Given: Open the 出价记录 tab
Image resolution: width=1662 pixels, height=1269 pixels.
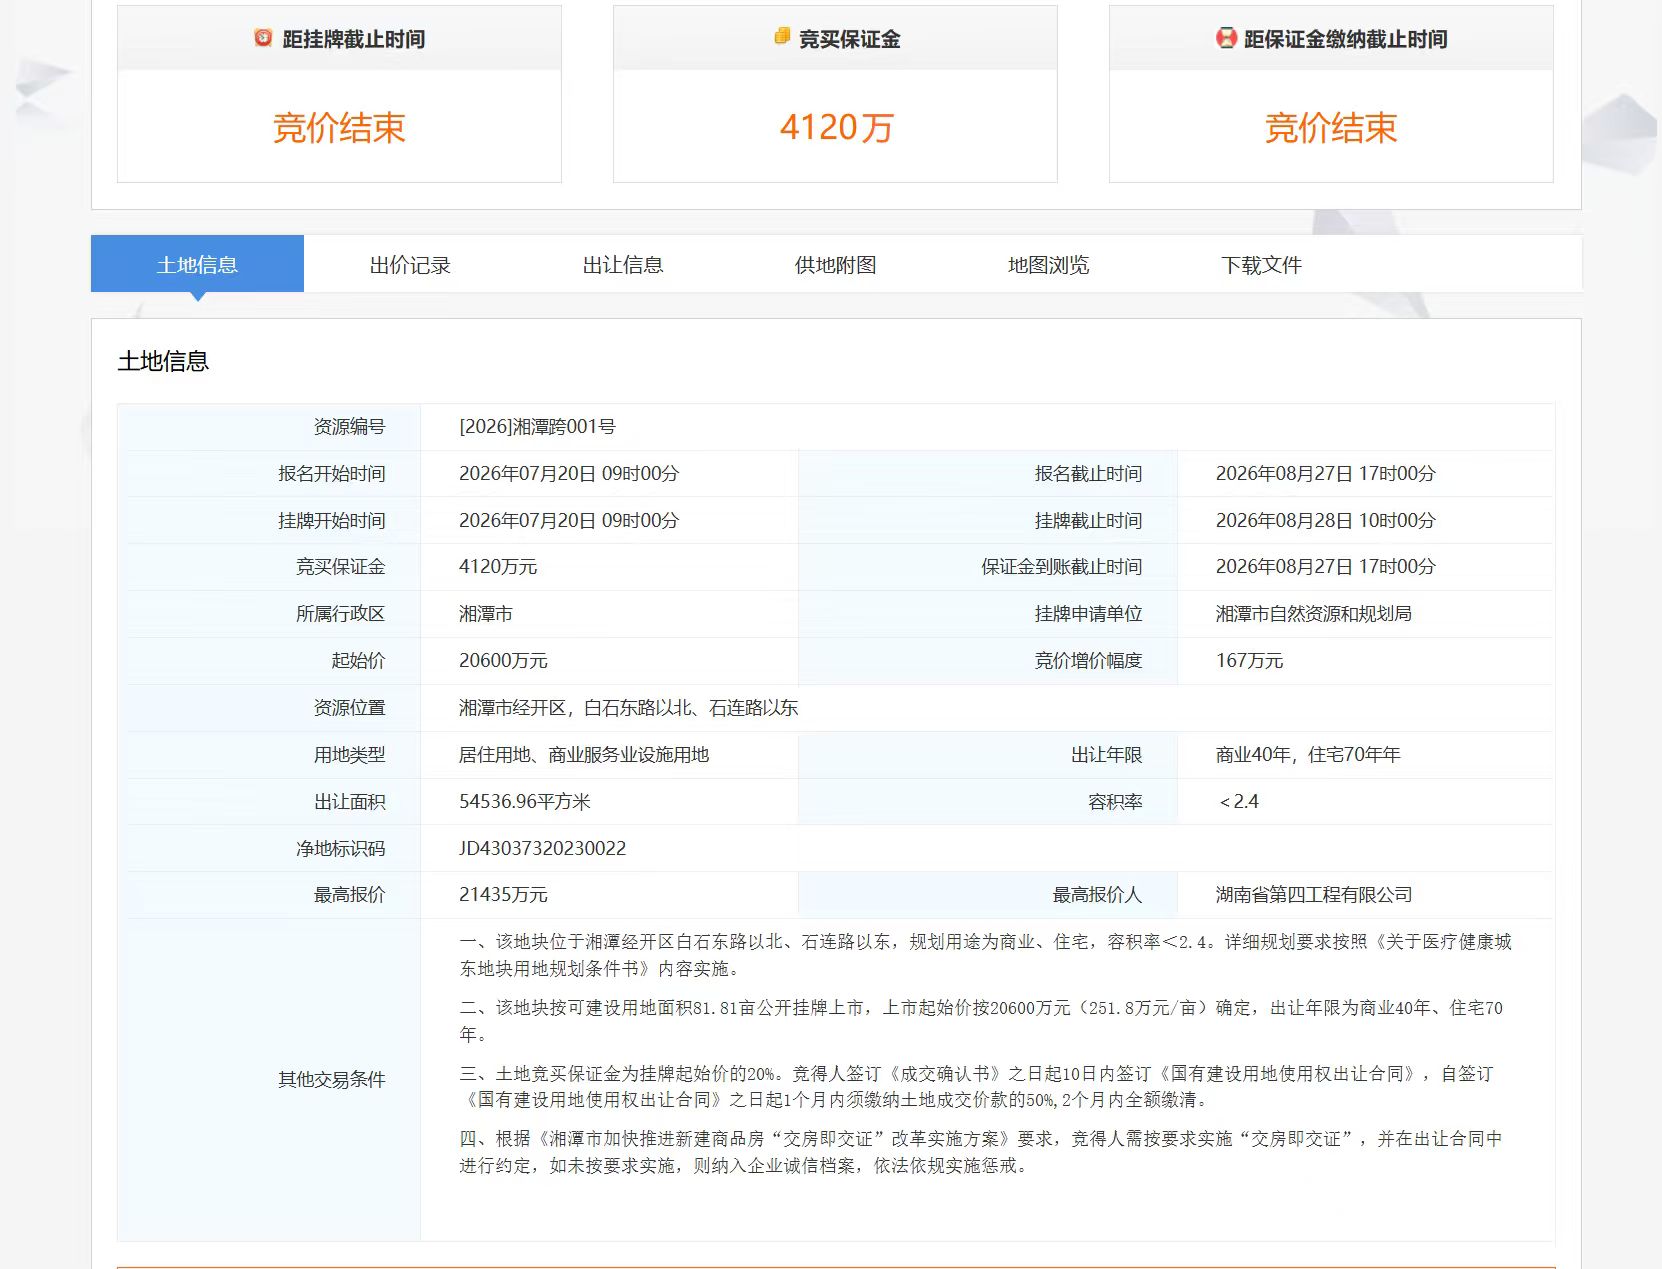Looking at the screenshot, I should (x=410, y=264).
